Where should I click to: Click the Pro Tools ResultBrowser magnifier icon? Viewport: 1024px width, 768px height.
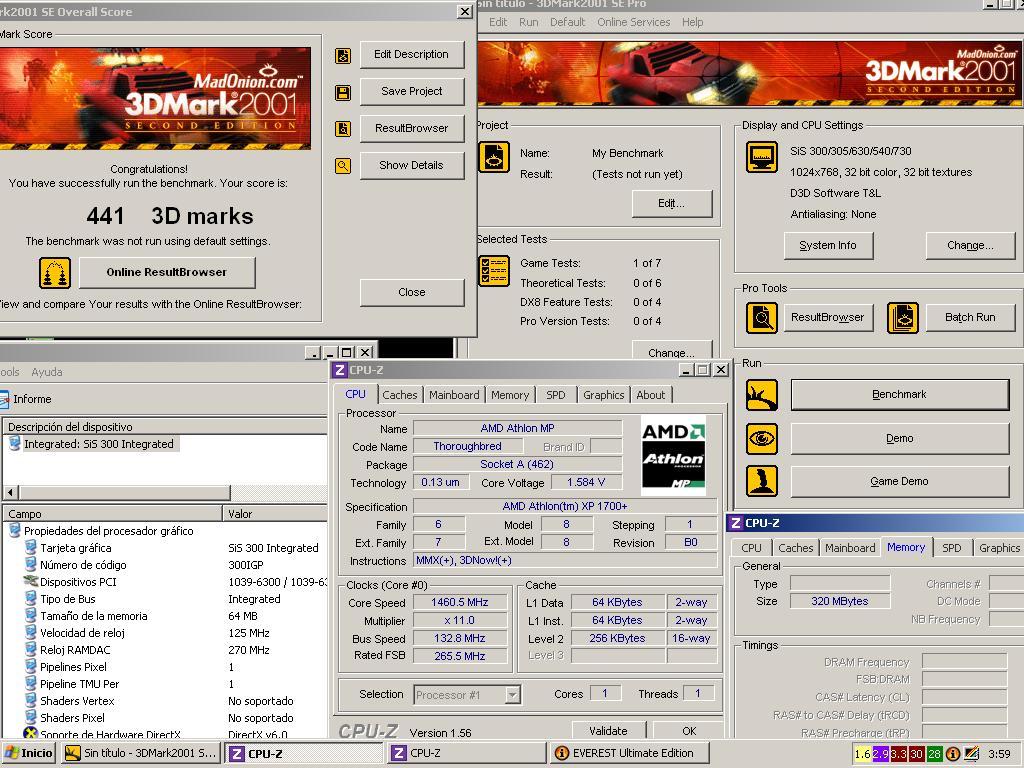[x=762, y=318]
